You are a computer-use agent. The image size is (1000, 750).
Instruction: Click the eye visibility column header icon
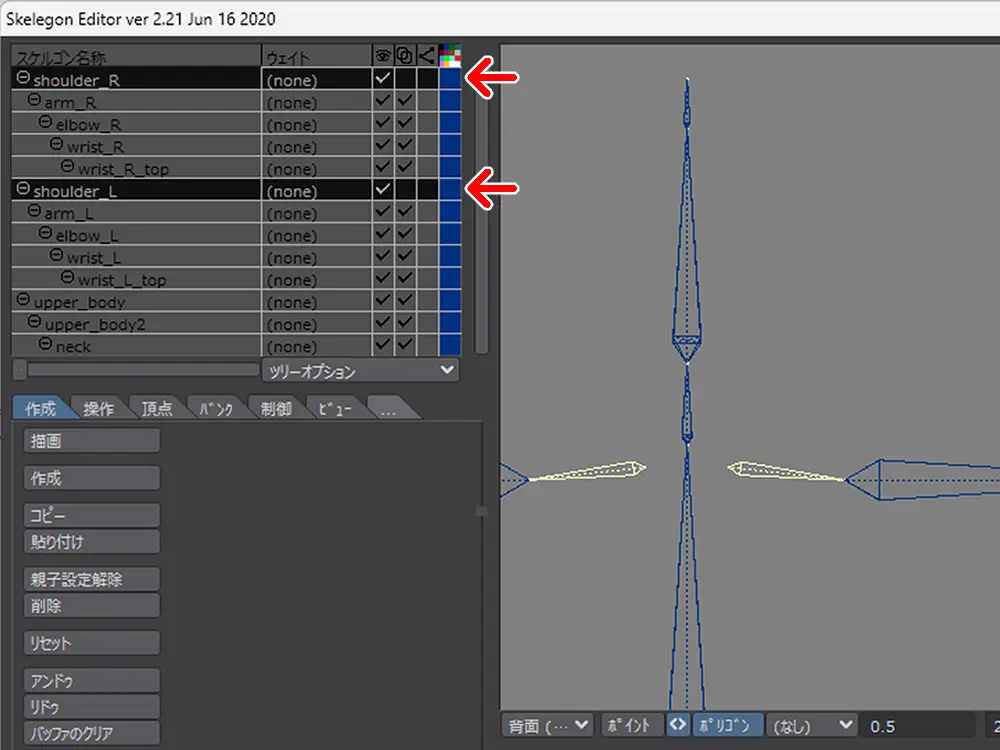(383, 56)
